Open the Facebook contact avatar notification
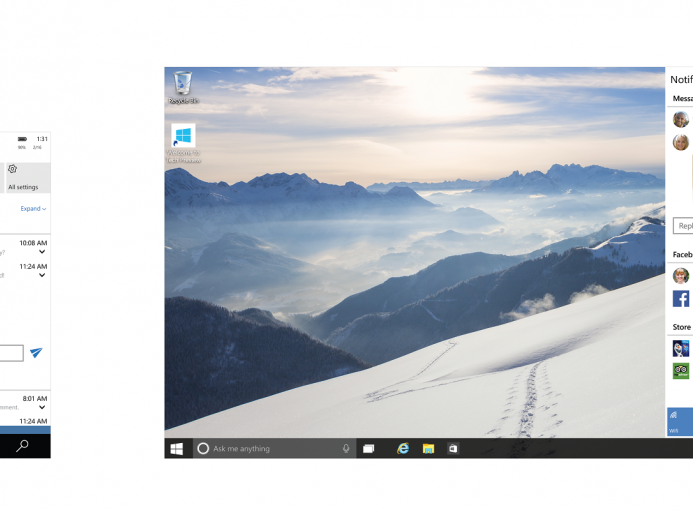The width and height of the screenshot is (693, 510). 681,275
